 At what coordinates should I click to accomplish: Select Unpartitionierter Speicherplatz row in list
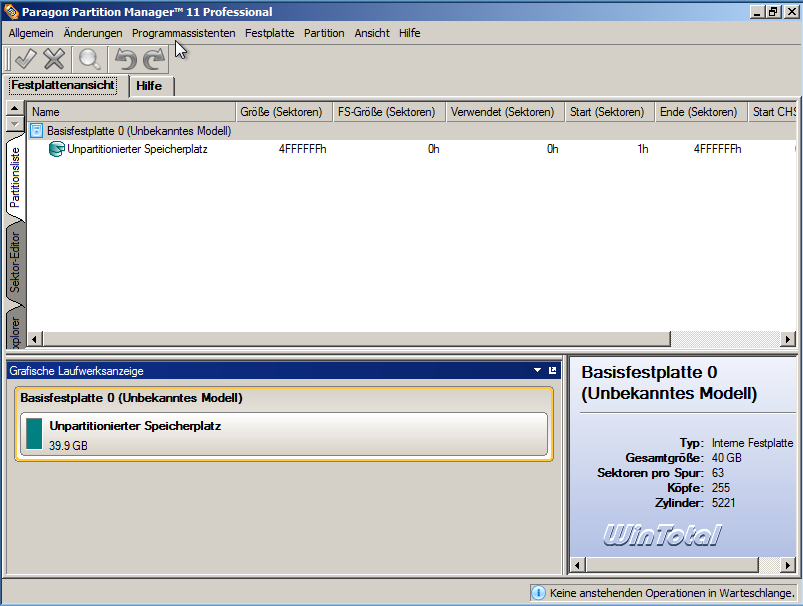412,149
